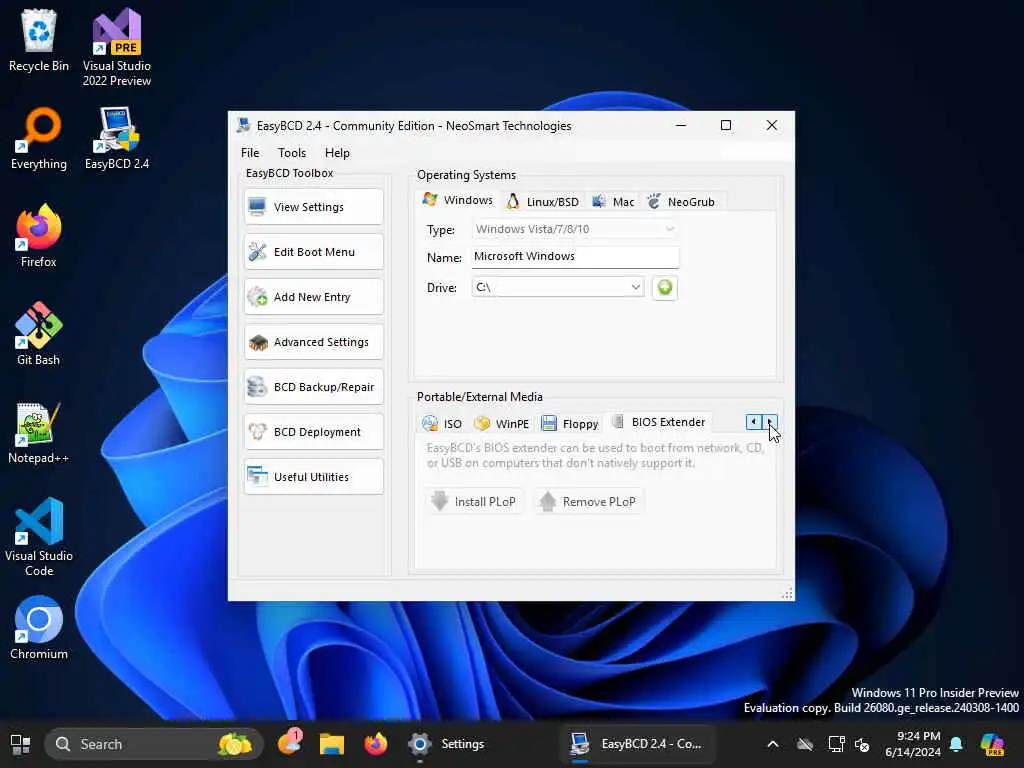The width and height of the screenshot is (1024, 768).
Task: Maximize the EasyBCD window
Action: (x=726, y=125)
